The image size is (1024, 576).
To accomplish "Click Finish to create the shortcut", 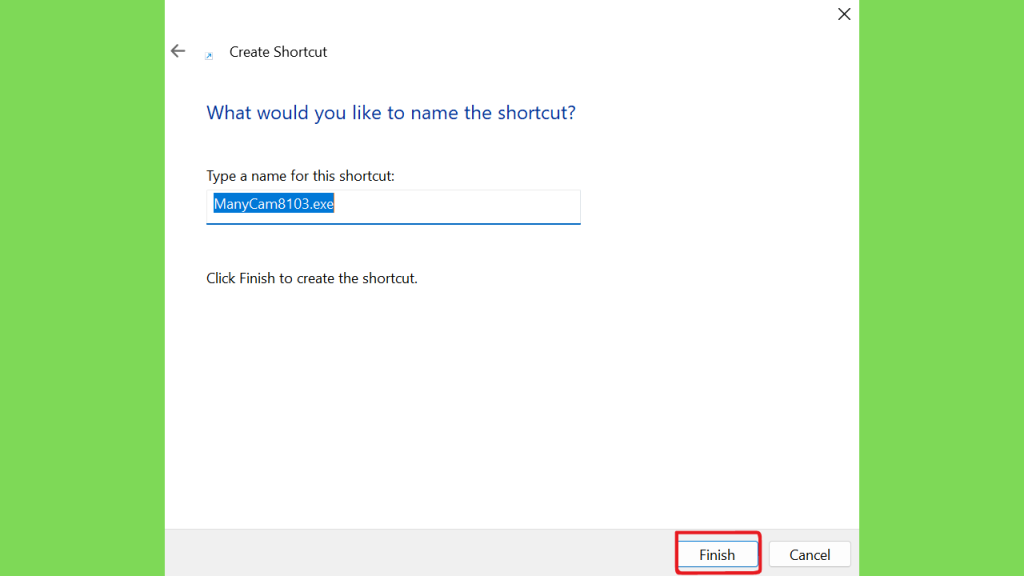I will click(717, 555).
